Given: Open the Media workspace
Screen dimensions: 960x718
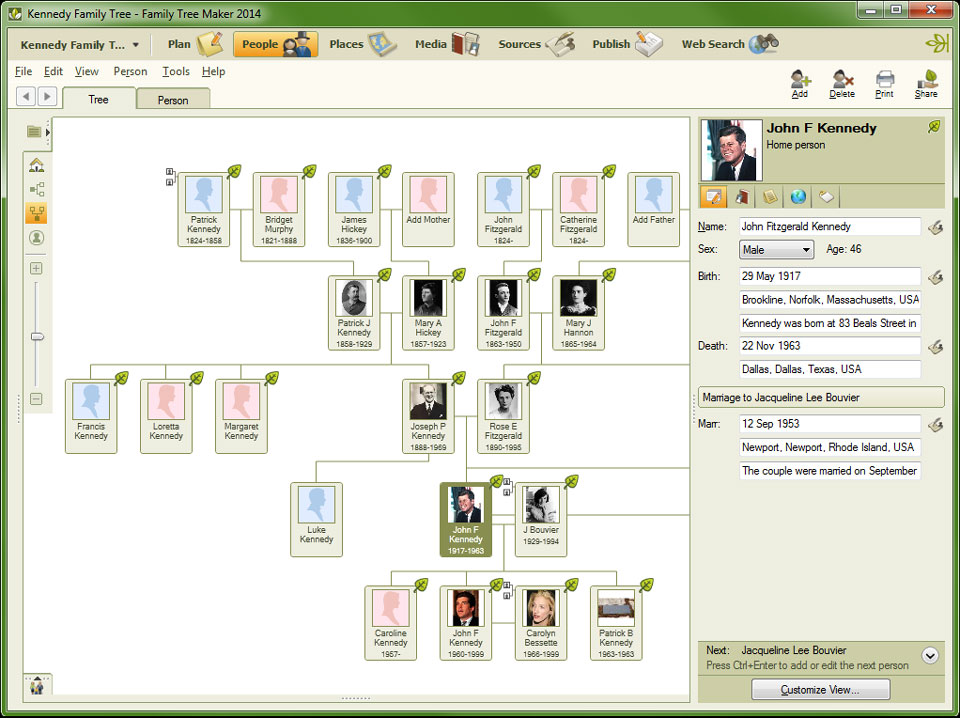Looking at the screenshot, I should 448,44.
